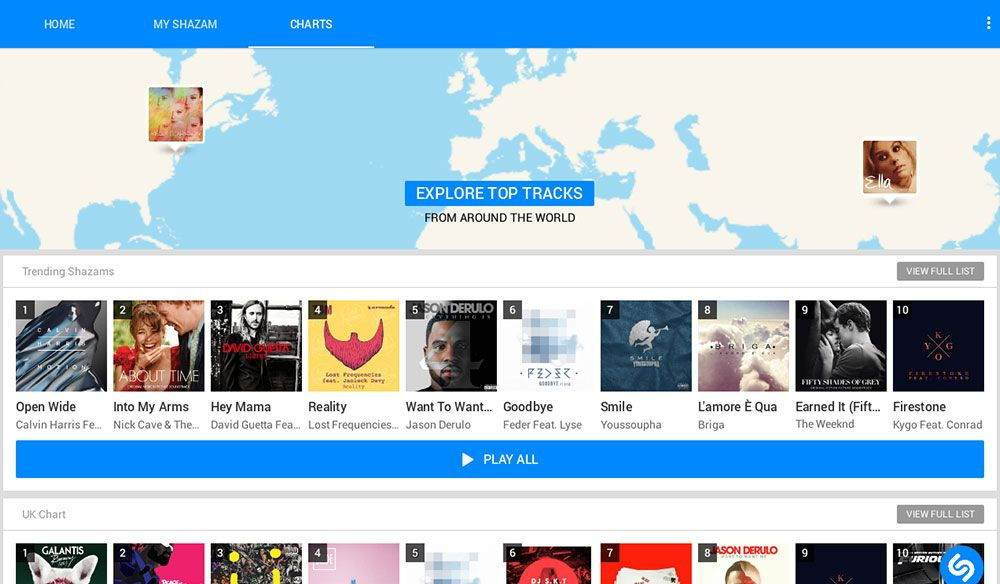Choose the Reality Lost Frequencies artwork
Viewport: 1000px width, 584px height.
pos(354,346)
